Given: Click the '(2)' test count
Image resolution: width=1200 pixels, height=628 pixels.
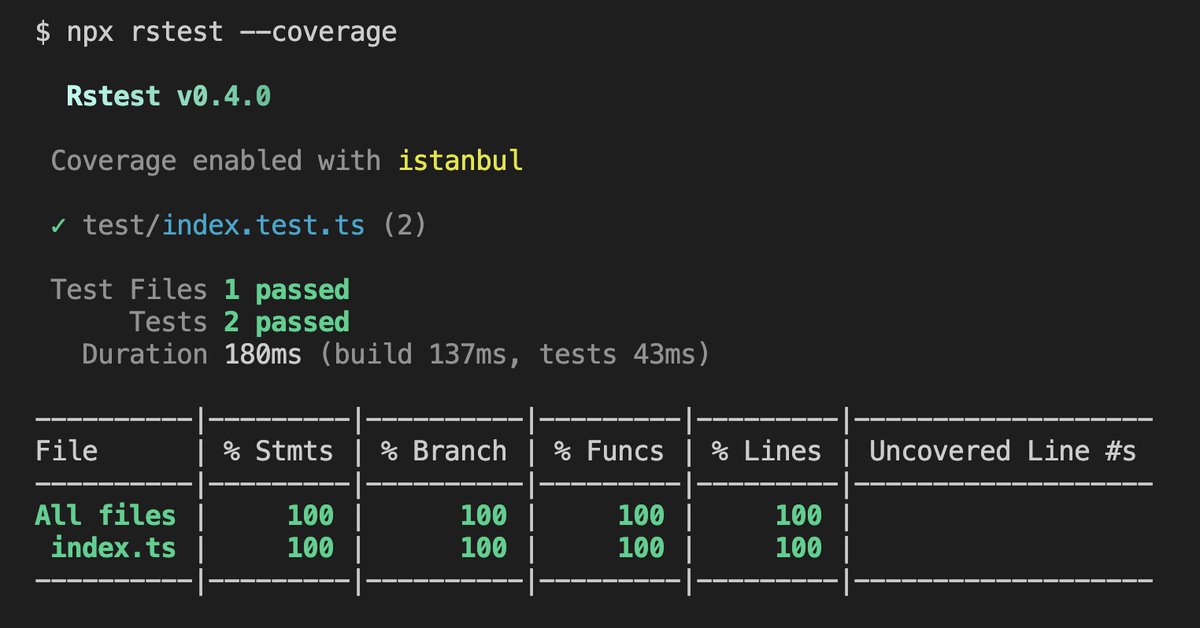Looking at the screenshot, I should (x=405, y=225).
